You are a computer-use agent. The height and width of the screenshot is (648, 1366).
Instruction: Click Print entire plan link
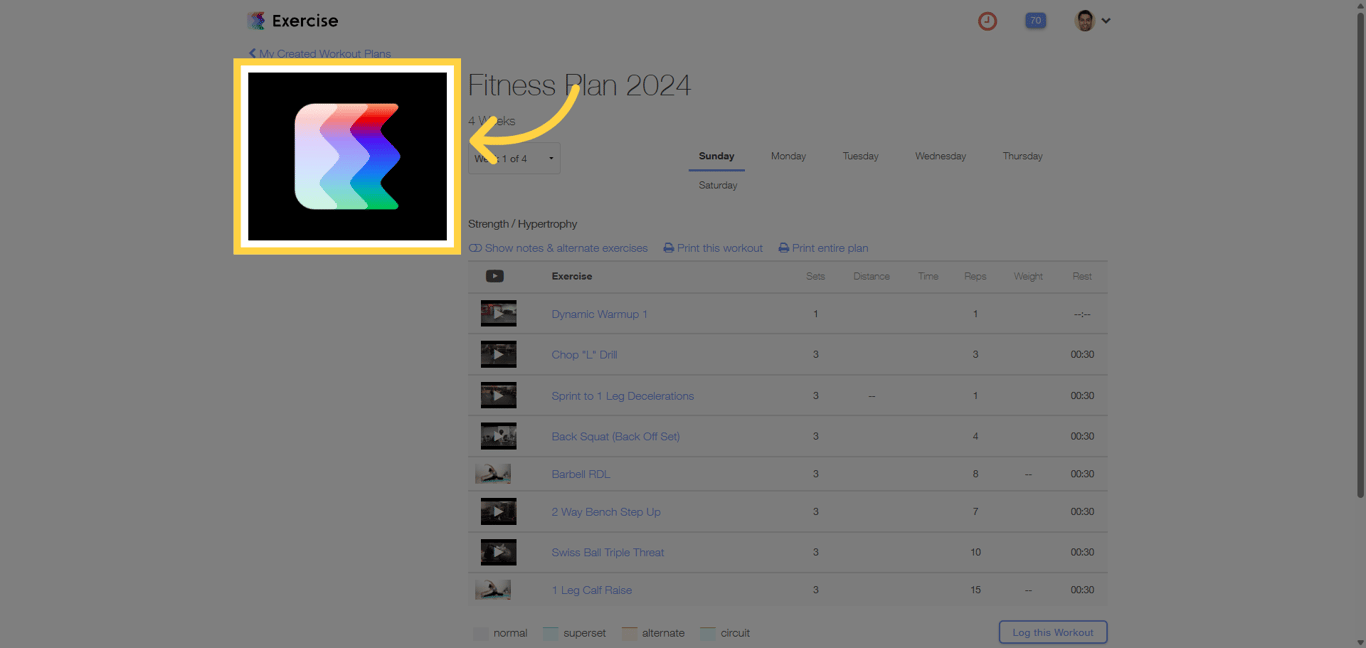[x=823, y=248]
